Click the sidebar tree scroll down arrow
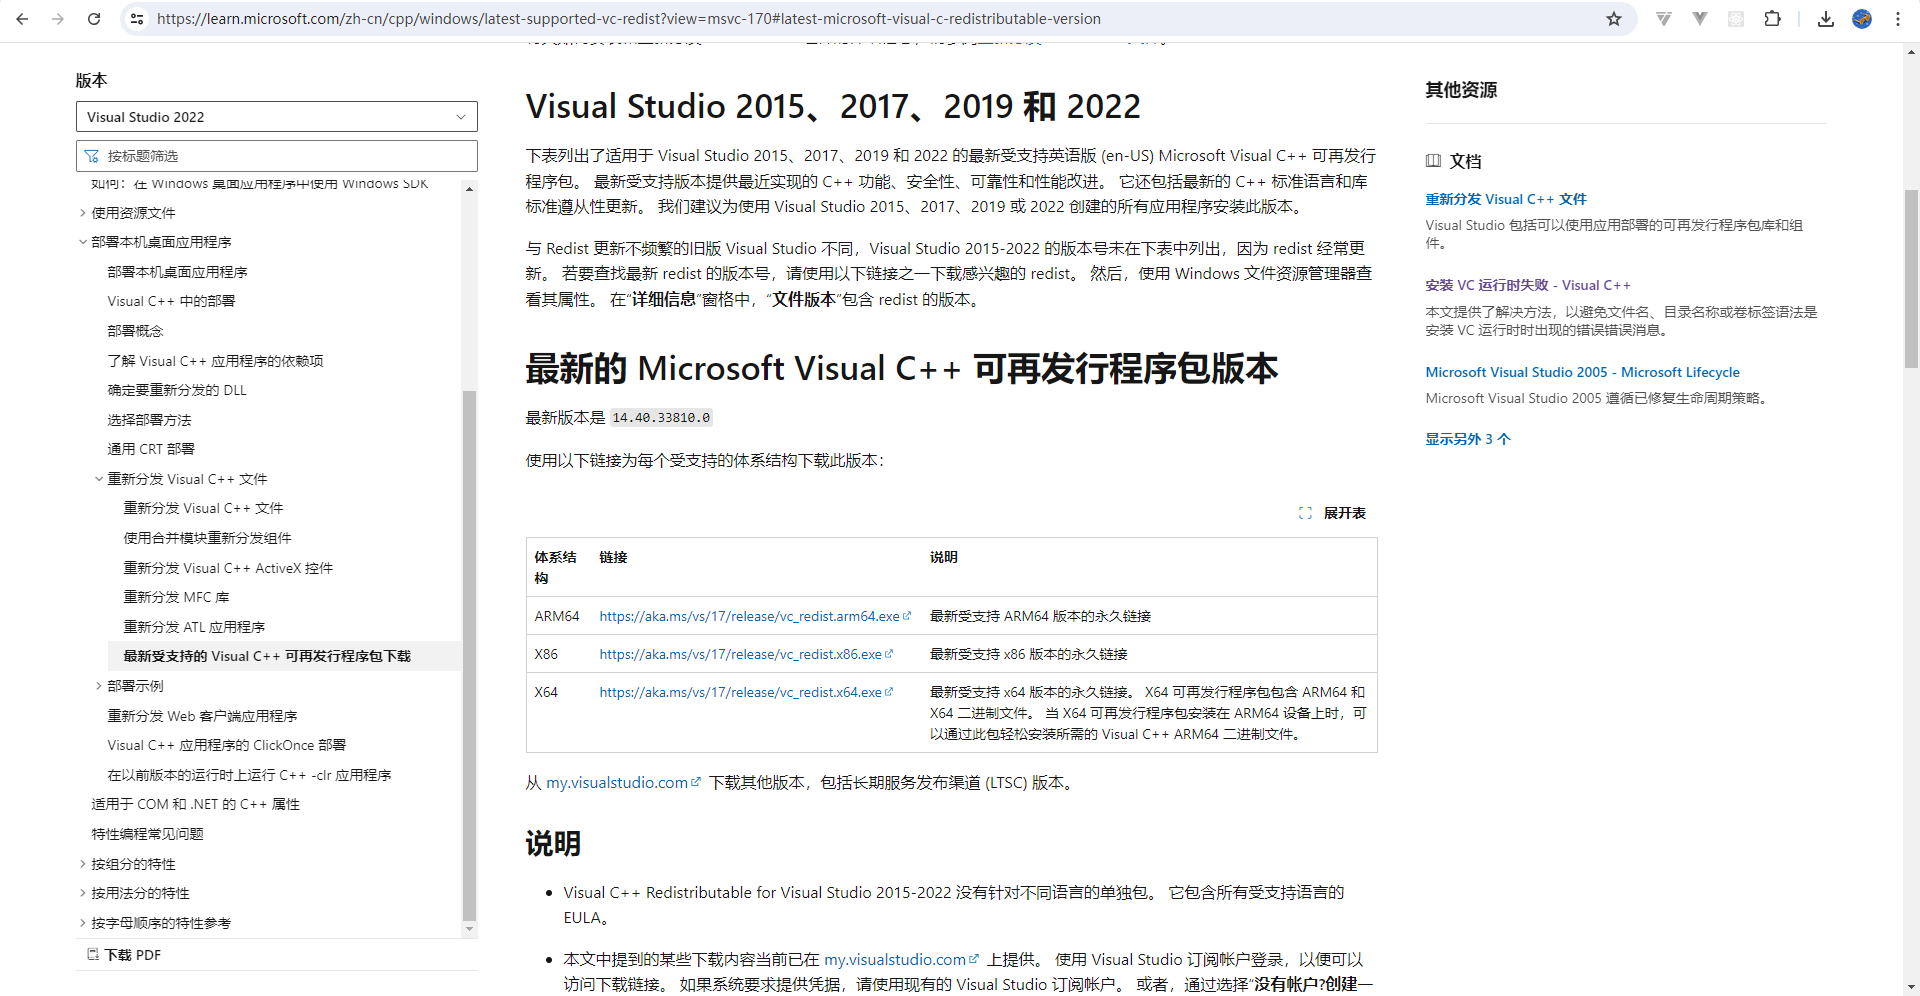This screenshot has width=1920, height=996. point(469,929)
